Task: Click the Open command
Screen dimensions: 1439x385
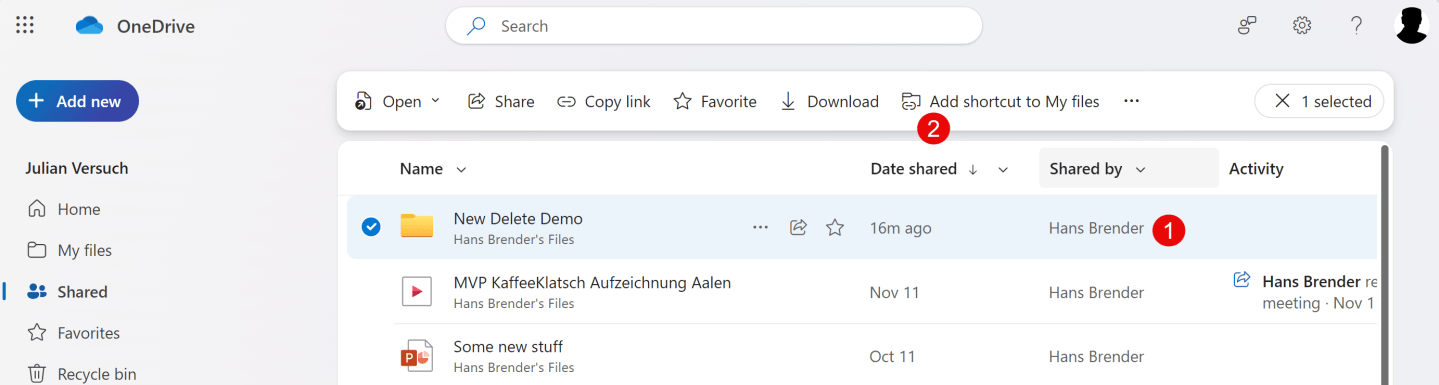Action: coord(388,101)
